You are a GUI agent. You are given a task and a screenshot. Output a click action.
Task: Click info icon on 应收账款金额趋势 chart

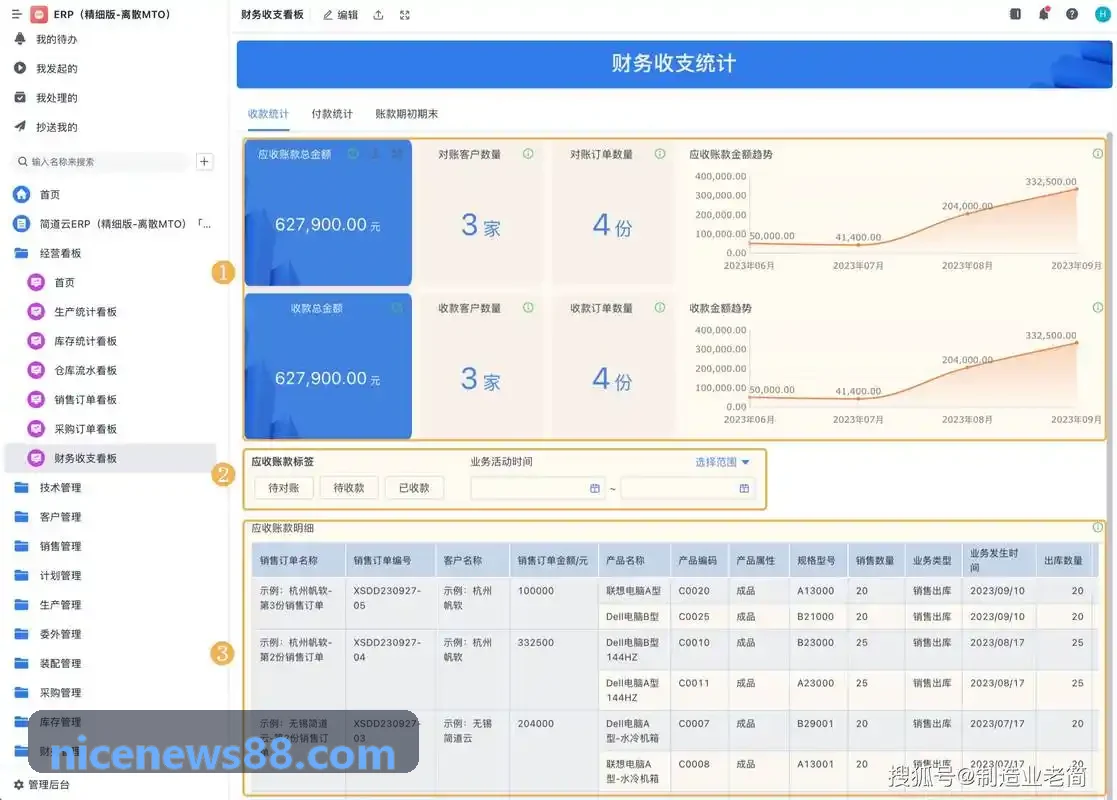1098,154
